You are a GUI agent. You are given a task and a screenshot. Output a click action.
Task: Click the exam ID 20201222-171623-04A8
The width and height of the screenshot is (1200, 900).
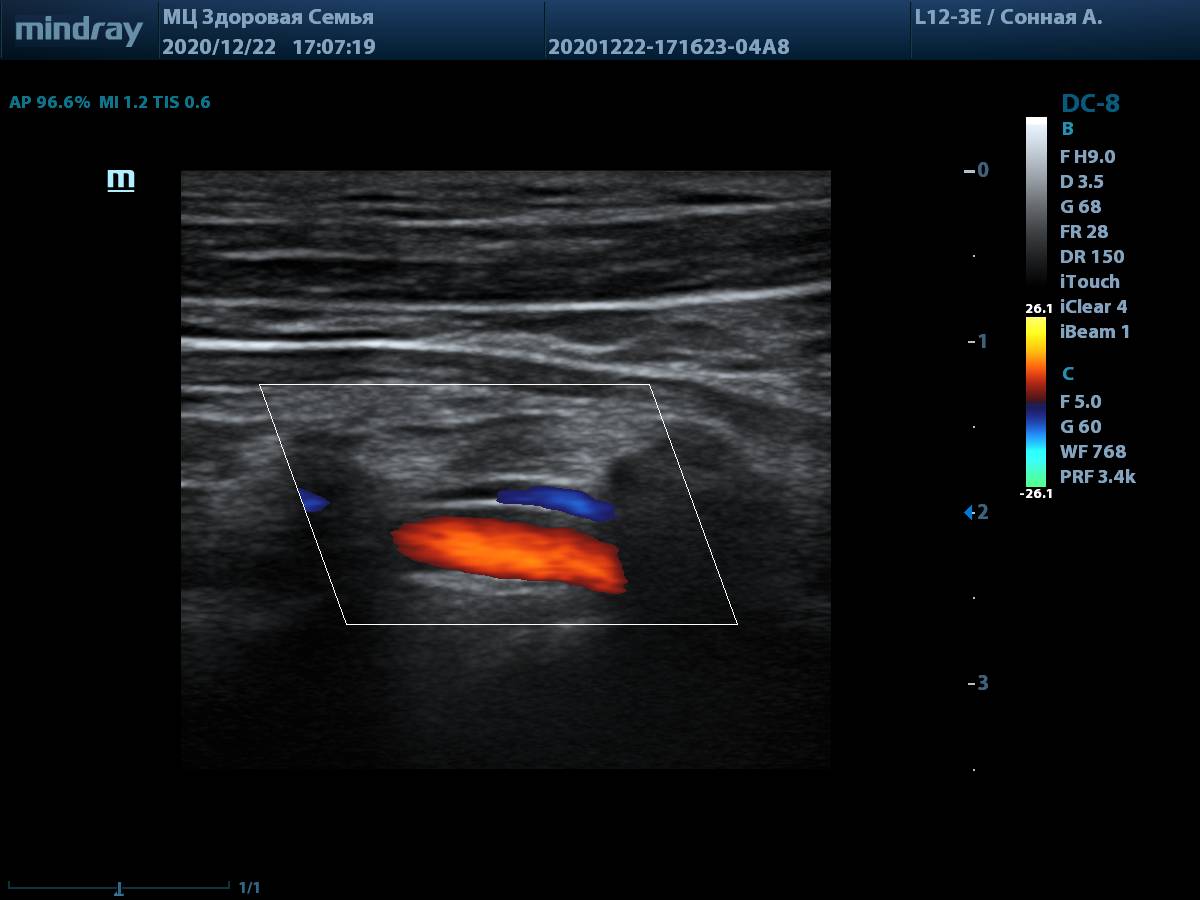[668, 47]
